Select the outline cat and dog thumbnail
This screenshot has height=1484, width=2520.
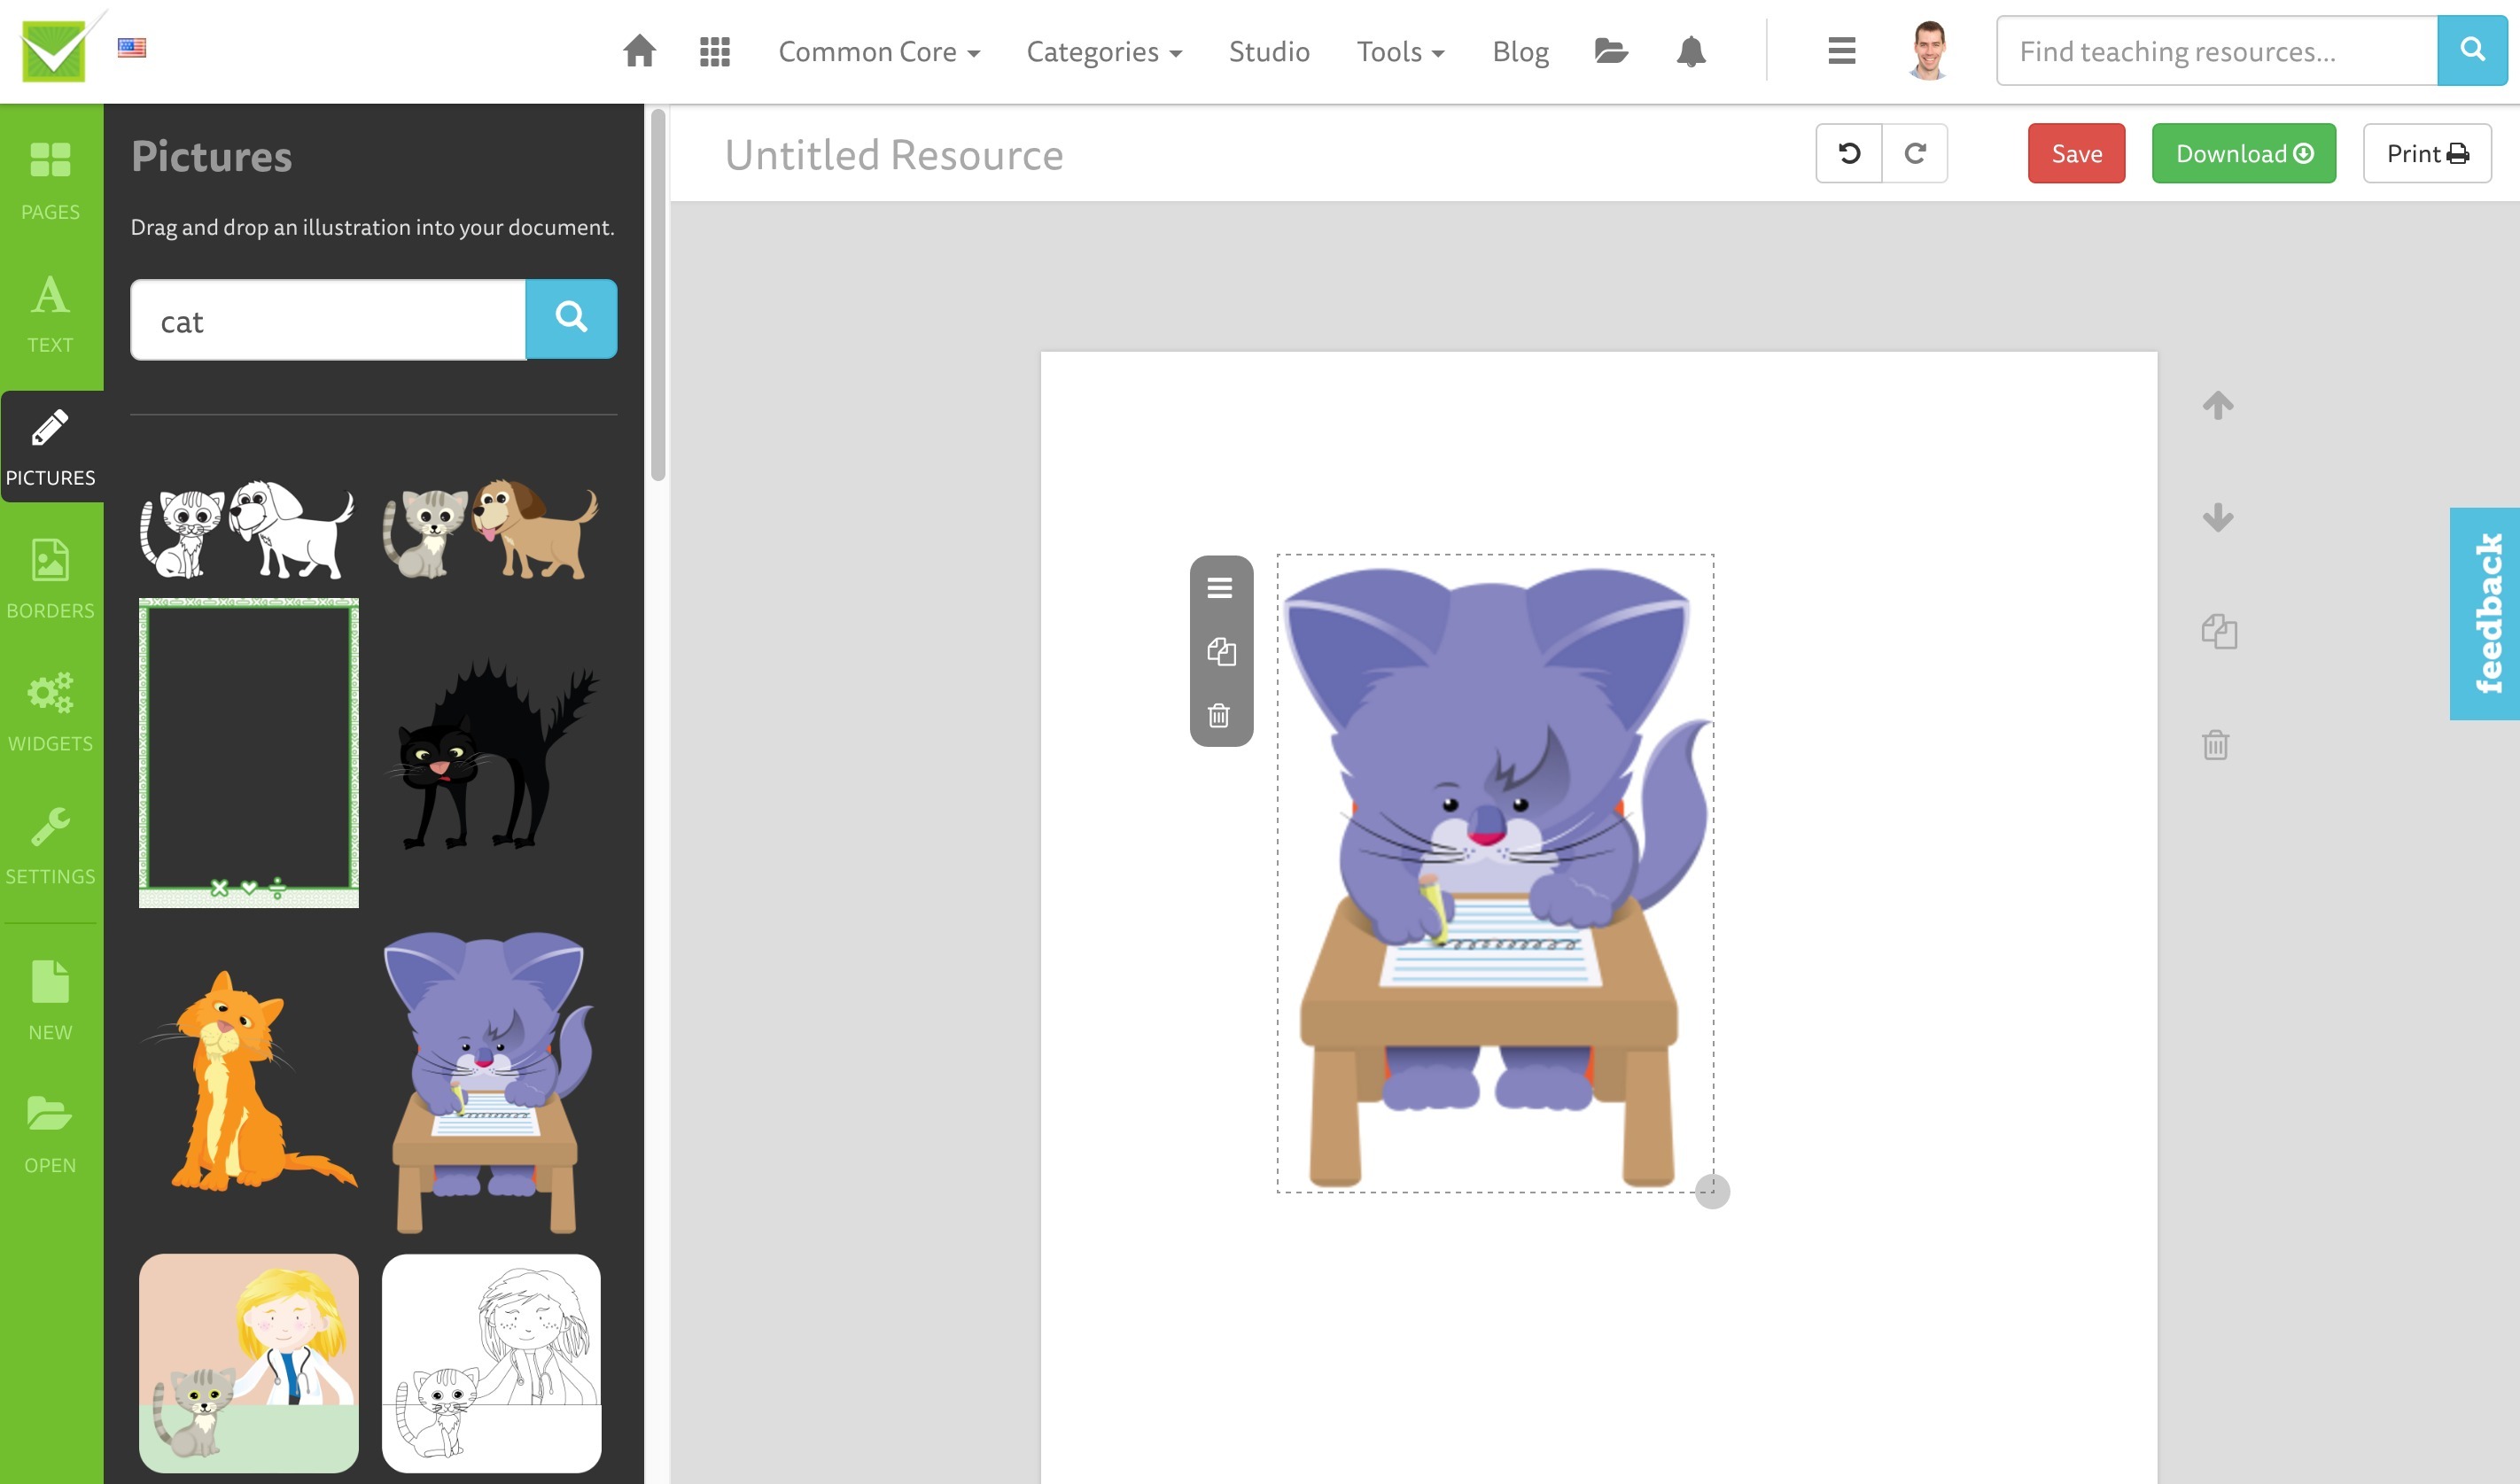coord(247,528)
